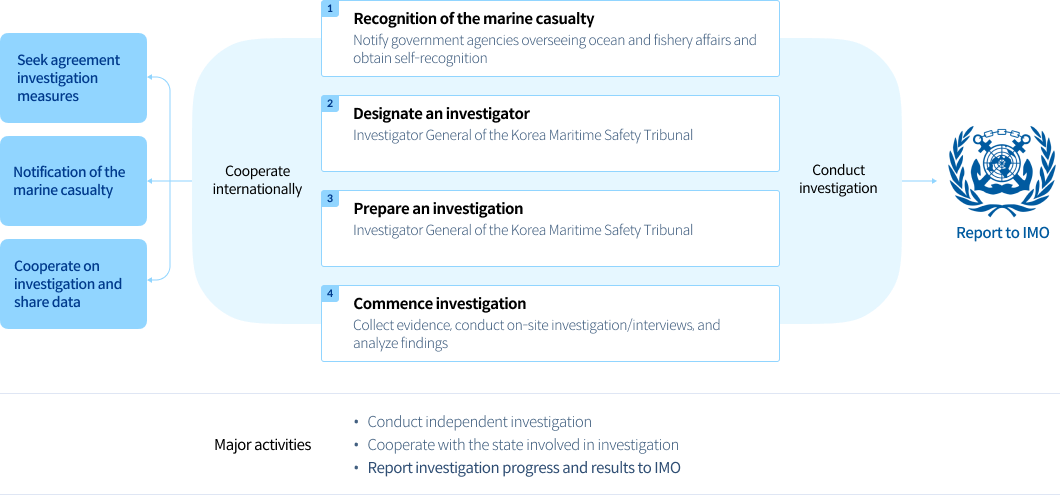Click the Report to IMO label

(x=1001, y=233)
